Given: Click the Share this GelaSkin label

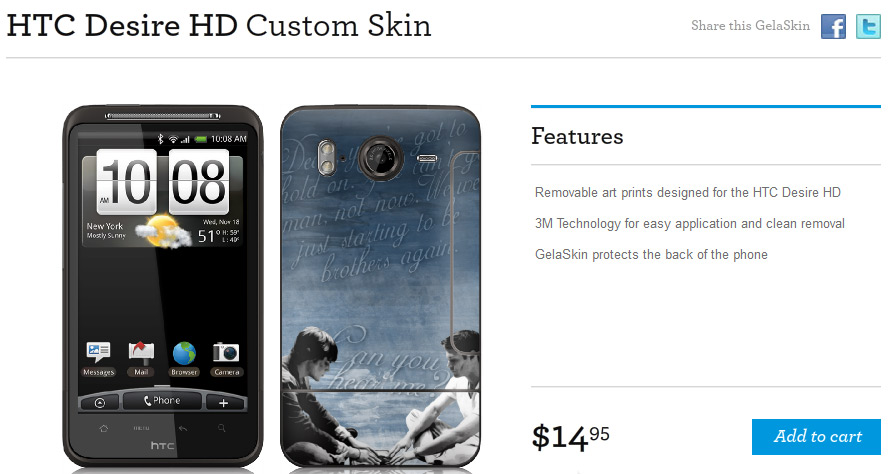Looking at the screenshot, I should [750, 26].
